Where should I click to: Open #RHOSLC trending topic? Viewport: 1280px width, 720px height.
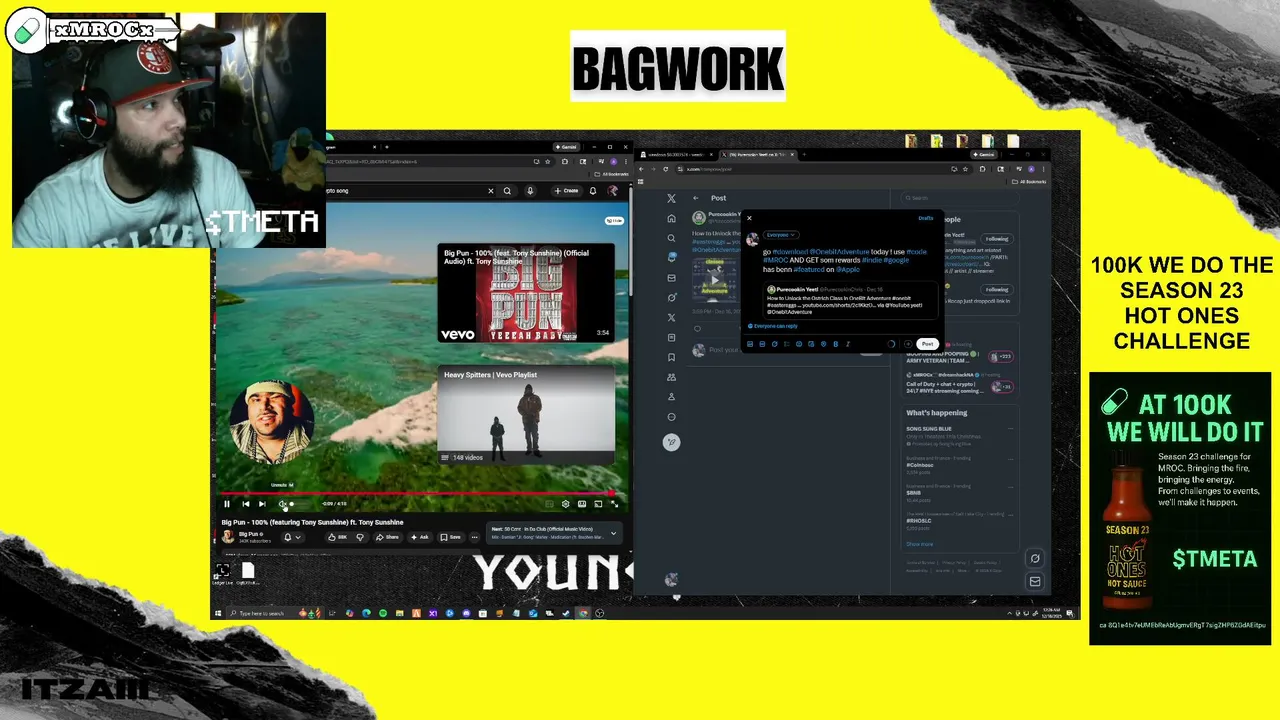point(919,521)
